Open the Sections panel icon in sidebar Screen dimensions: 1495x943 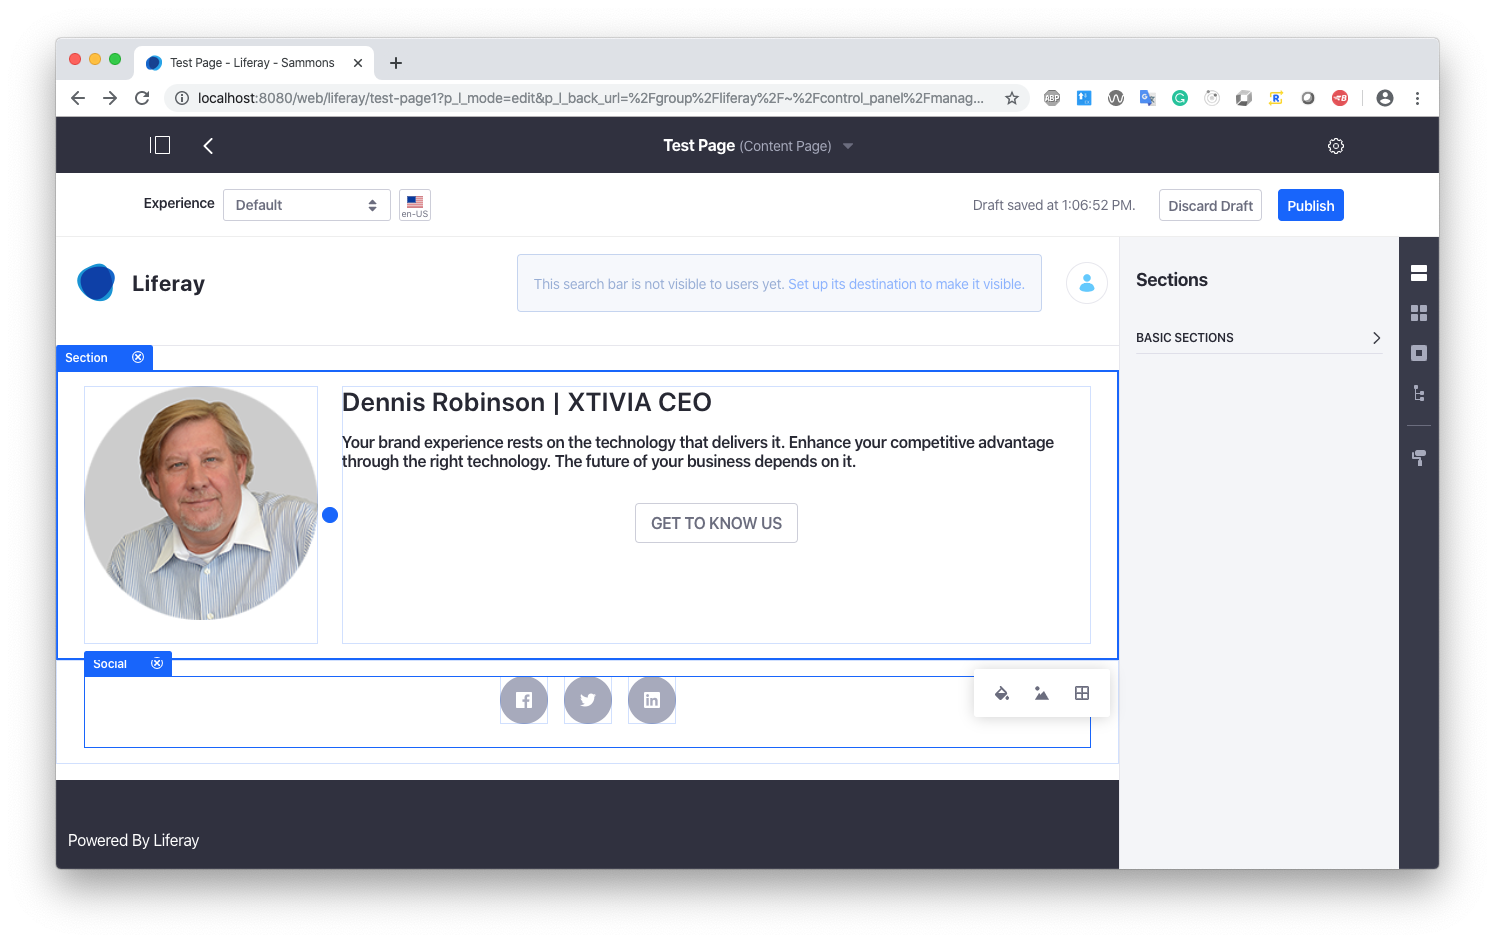tap(1418, 273)
